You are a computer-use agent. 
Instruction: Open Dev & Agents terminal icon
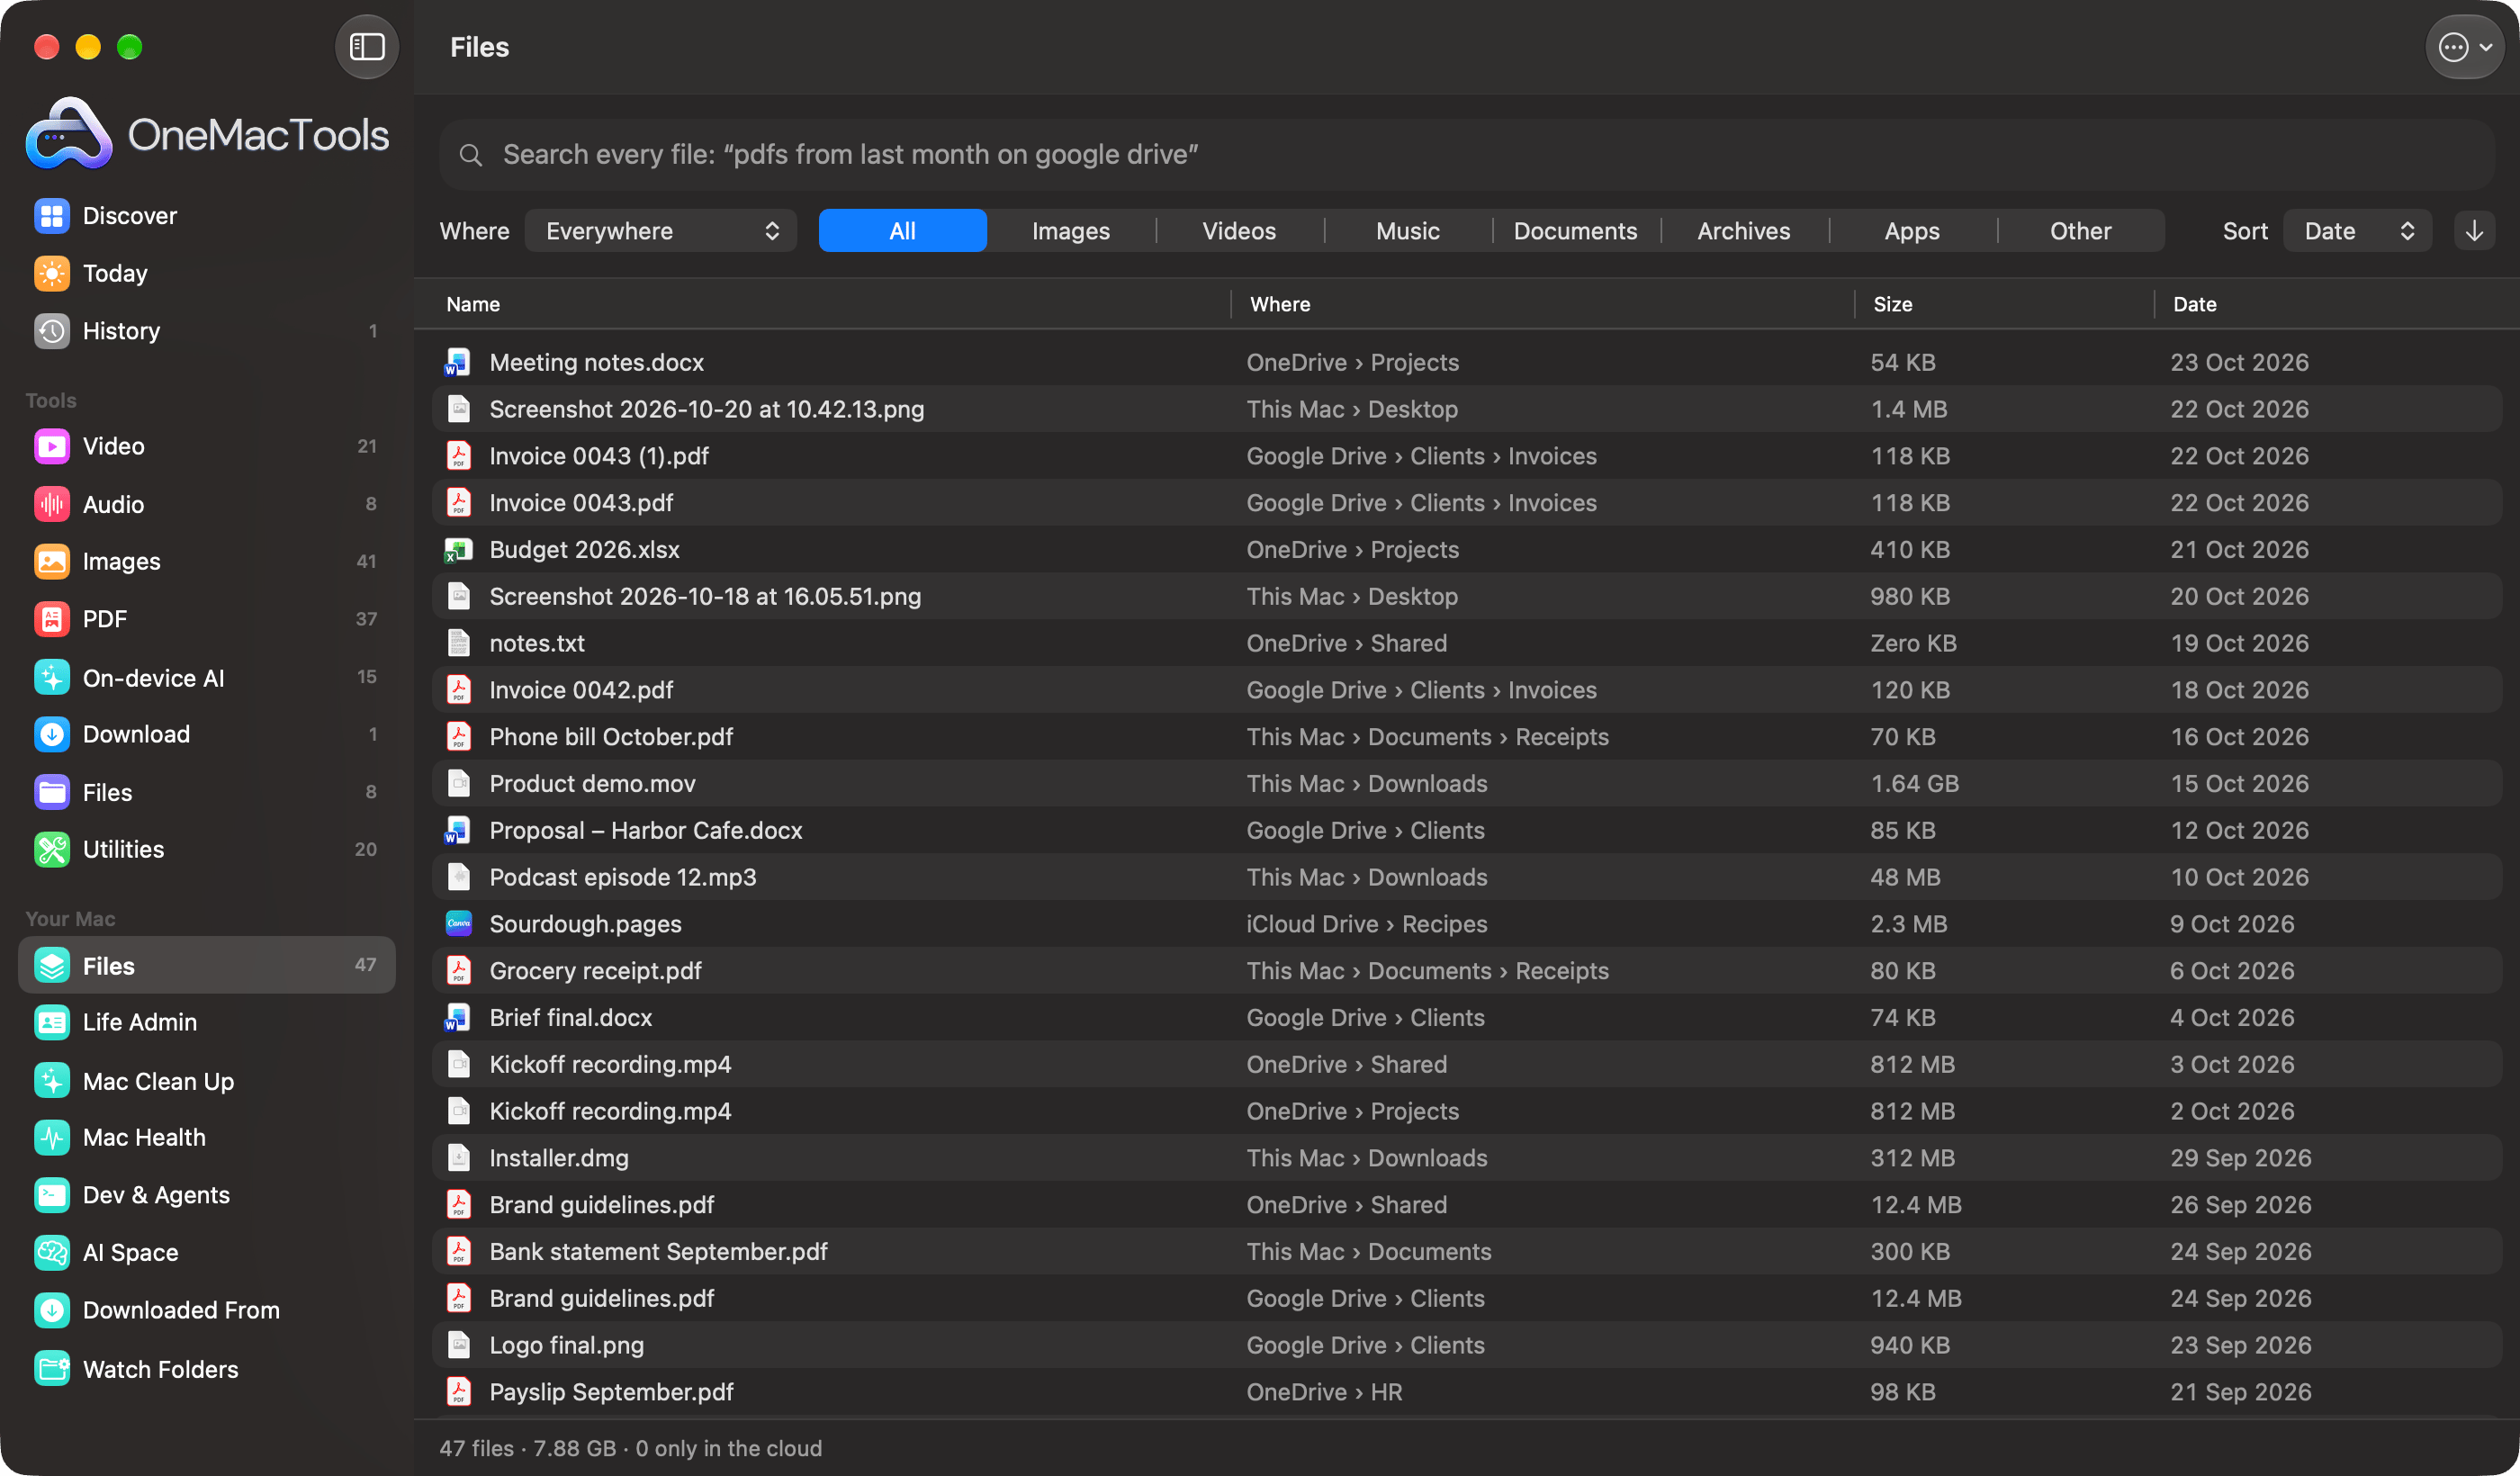click(x=52, y=1195)
